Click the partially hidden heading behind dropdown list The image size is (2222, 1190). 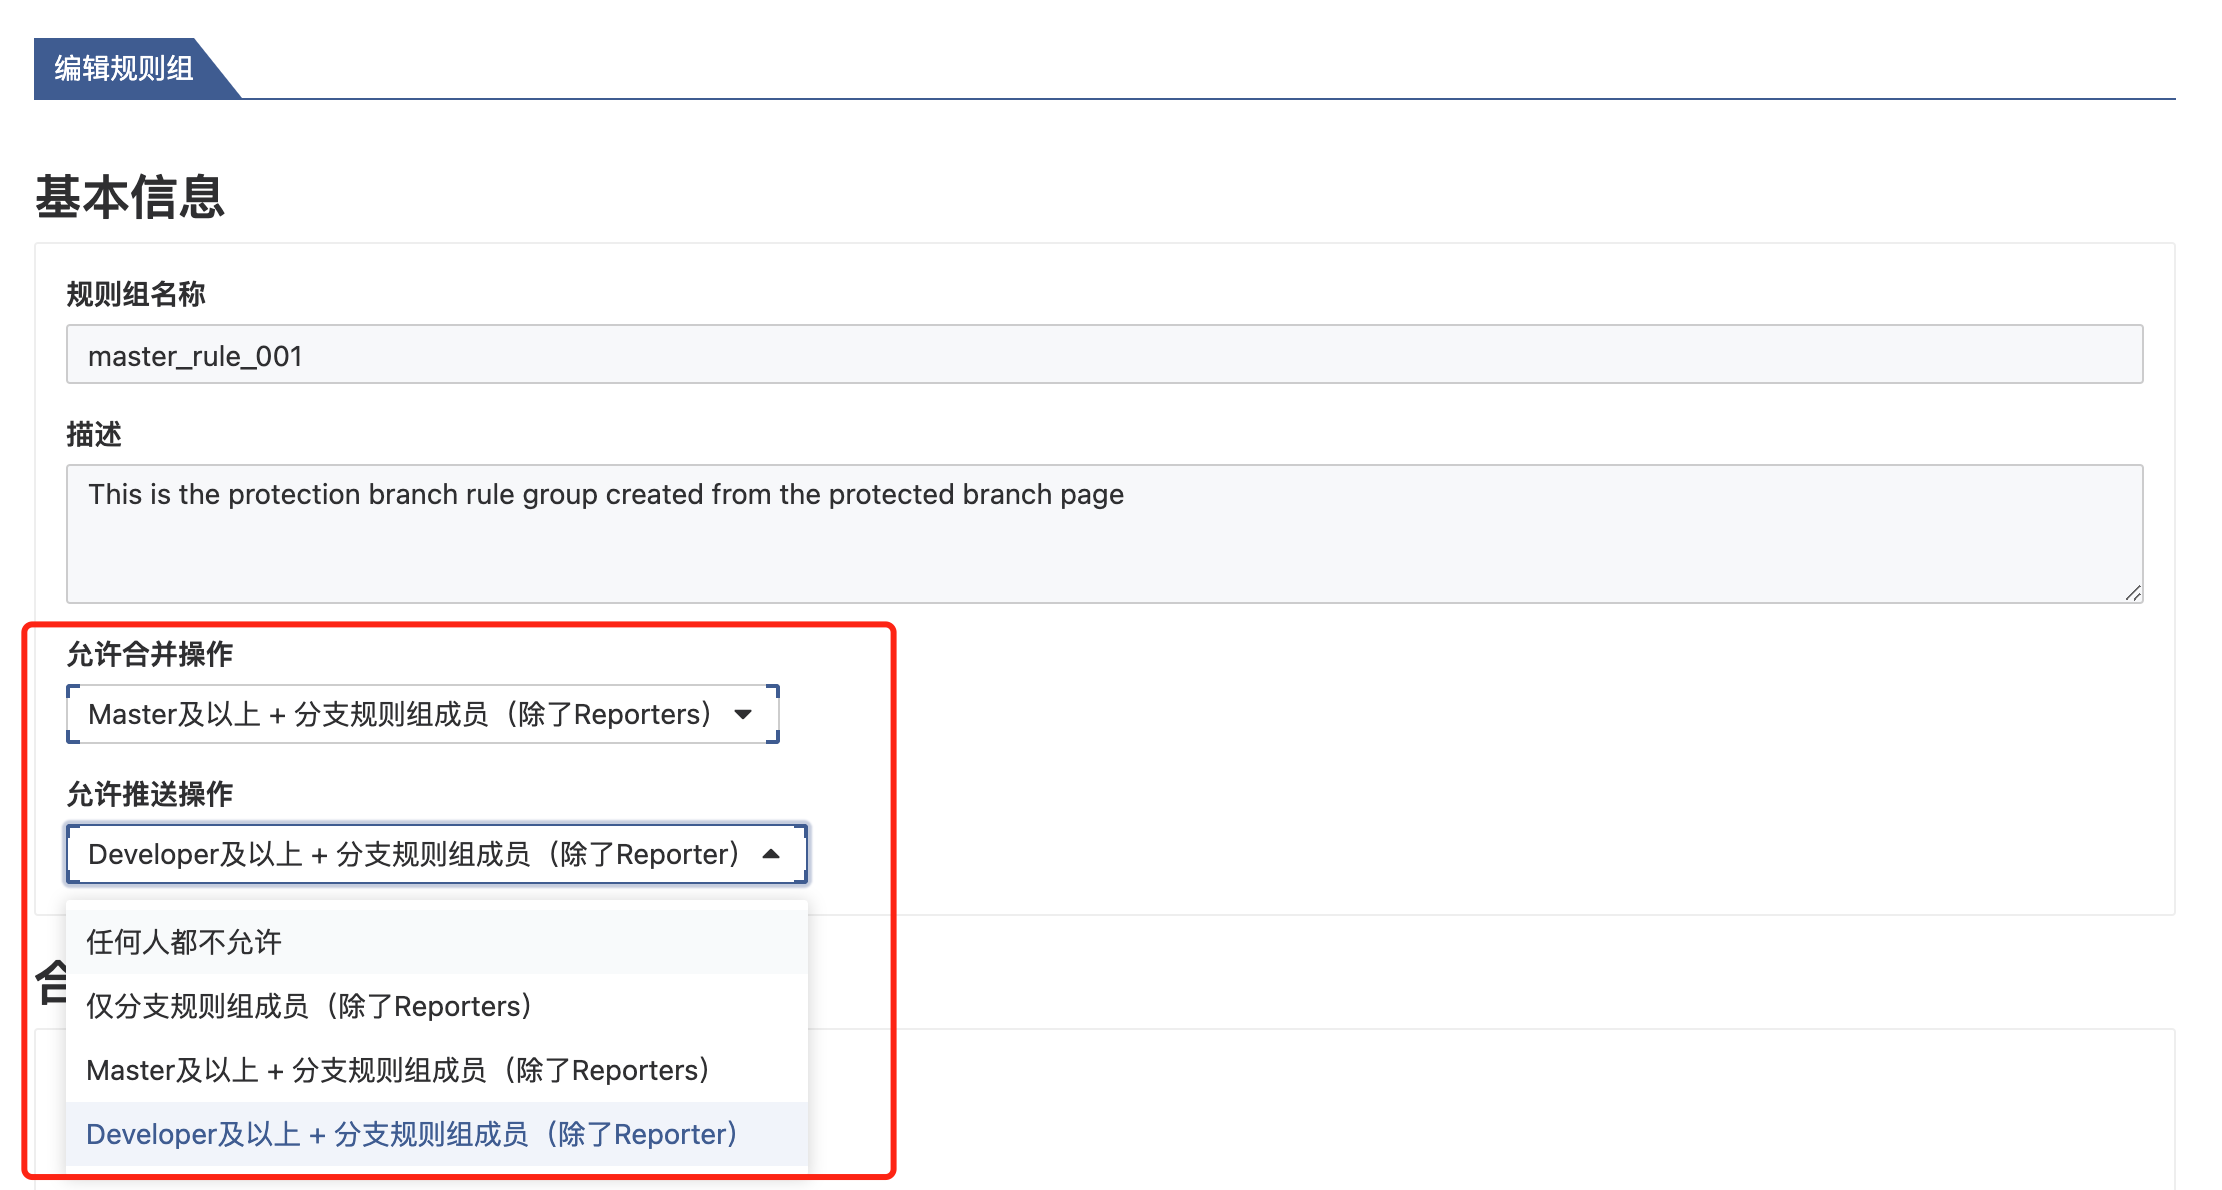click(51, 983)
